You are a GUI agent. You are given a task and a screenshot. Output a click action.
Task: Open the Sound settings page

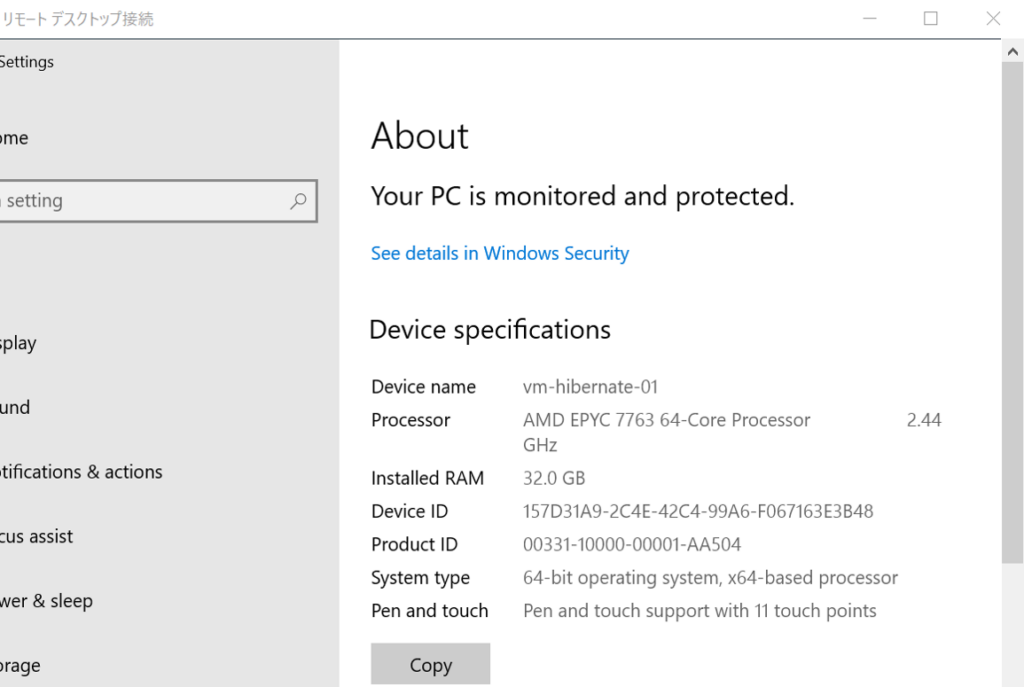pos(15,407)
